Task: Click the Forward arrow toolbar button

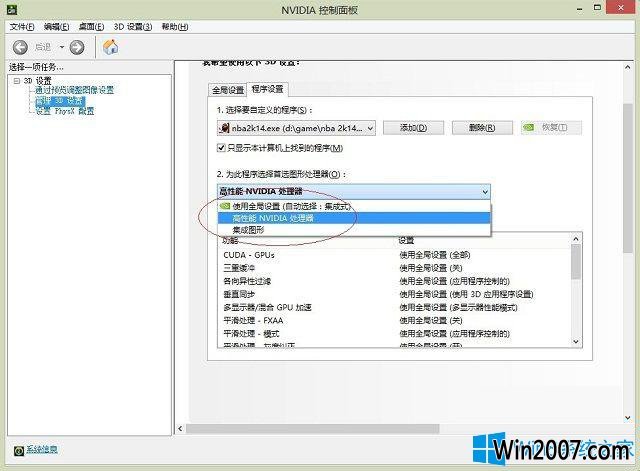Action: pos(77,47)
